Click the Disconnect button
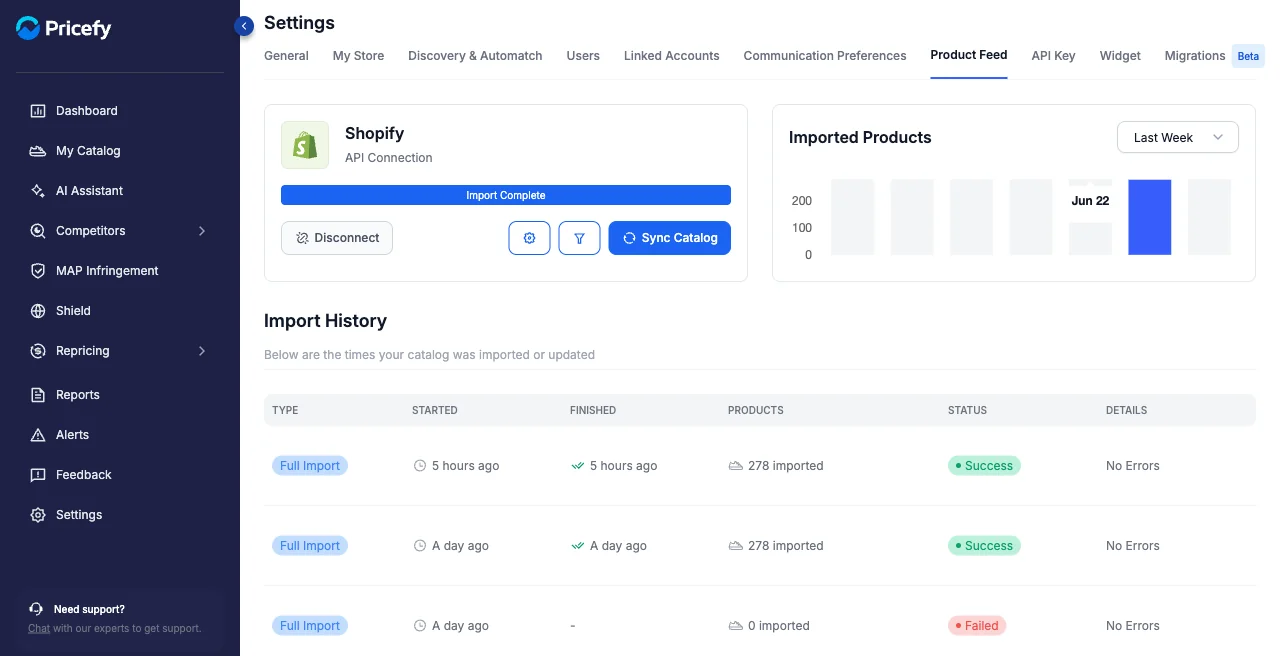 tap(337, 238)
